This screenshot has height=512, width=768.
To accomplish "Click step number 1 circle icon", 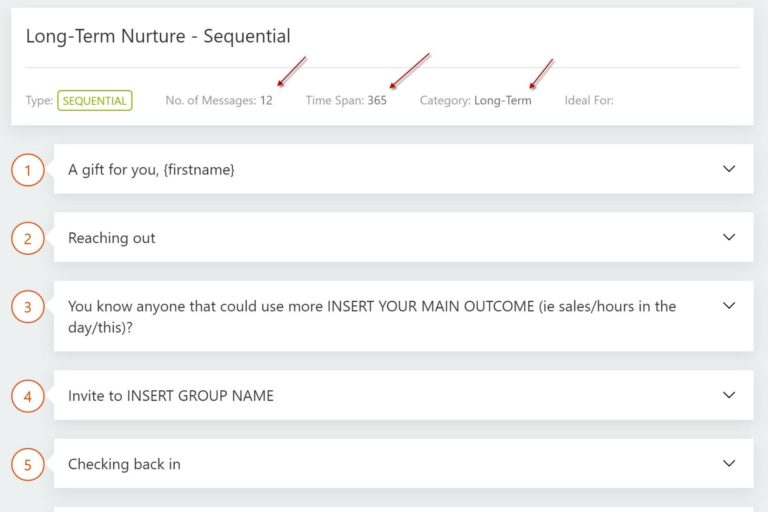I will [28, 170].
